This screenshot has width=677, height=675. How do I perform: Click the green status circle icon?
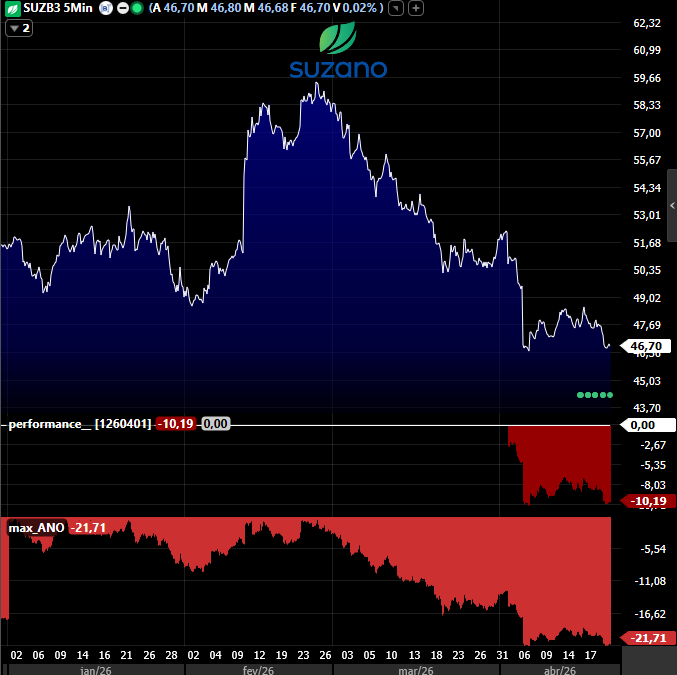pos(137,8)
